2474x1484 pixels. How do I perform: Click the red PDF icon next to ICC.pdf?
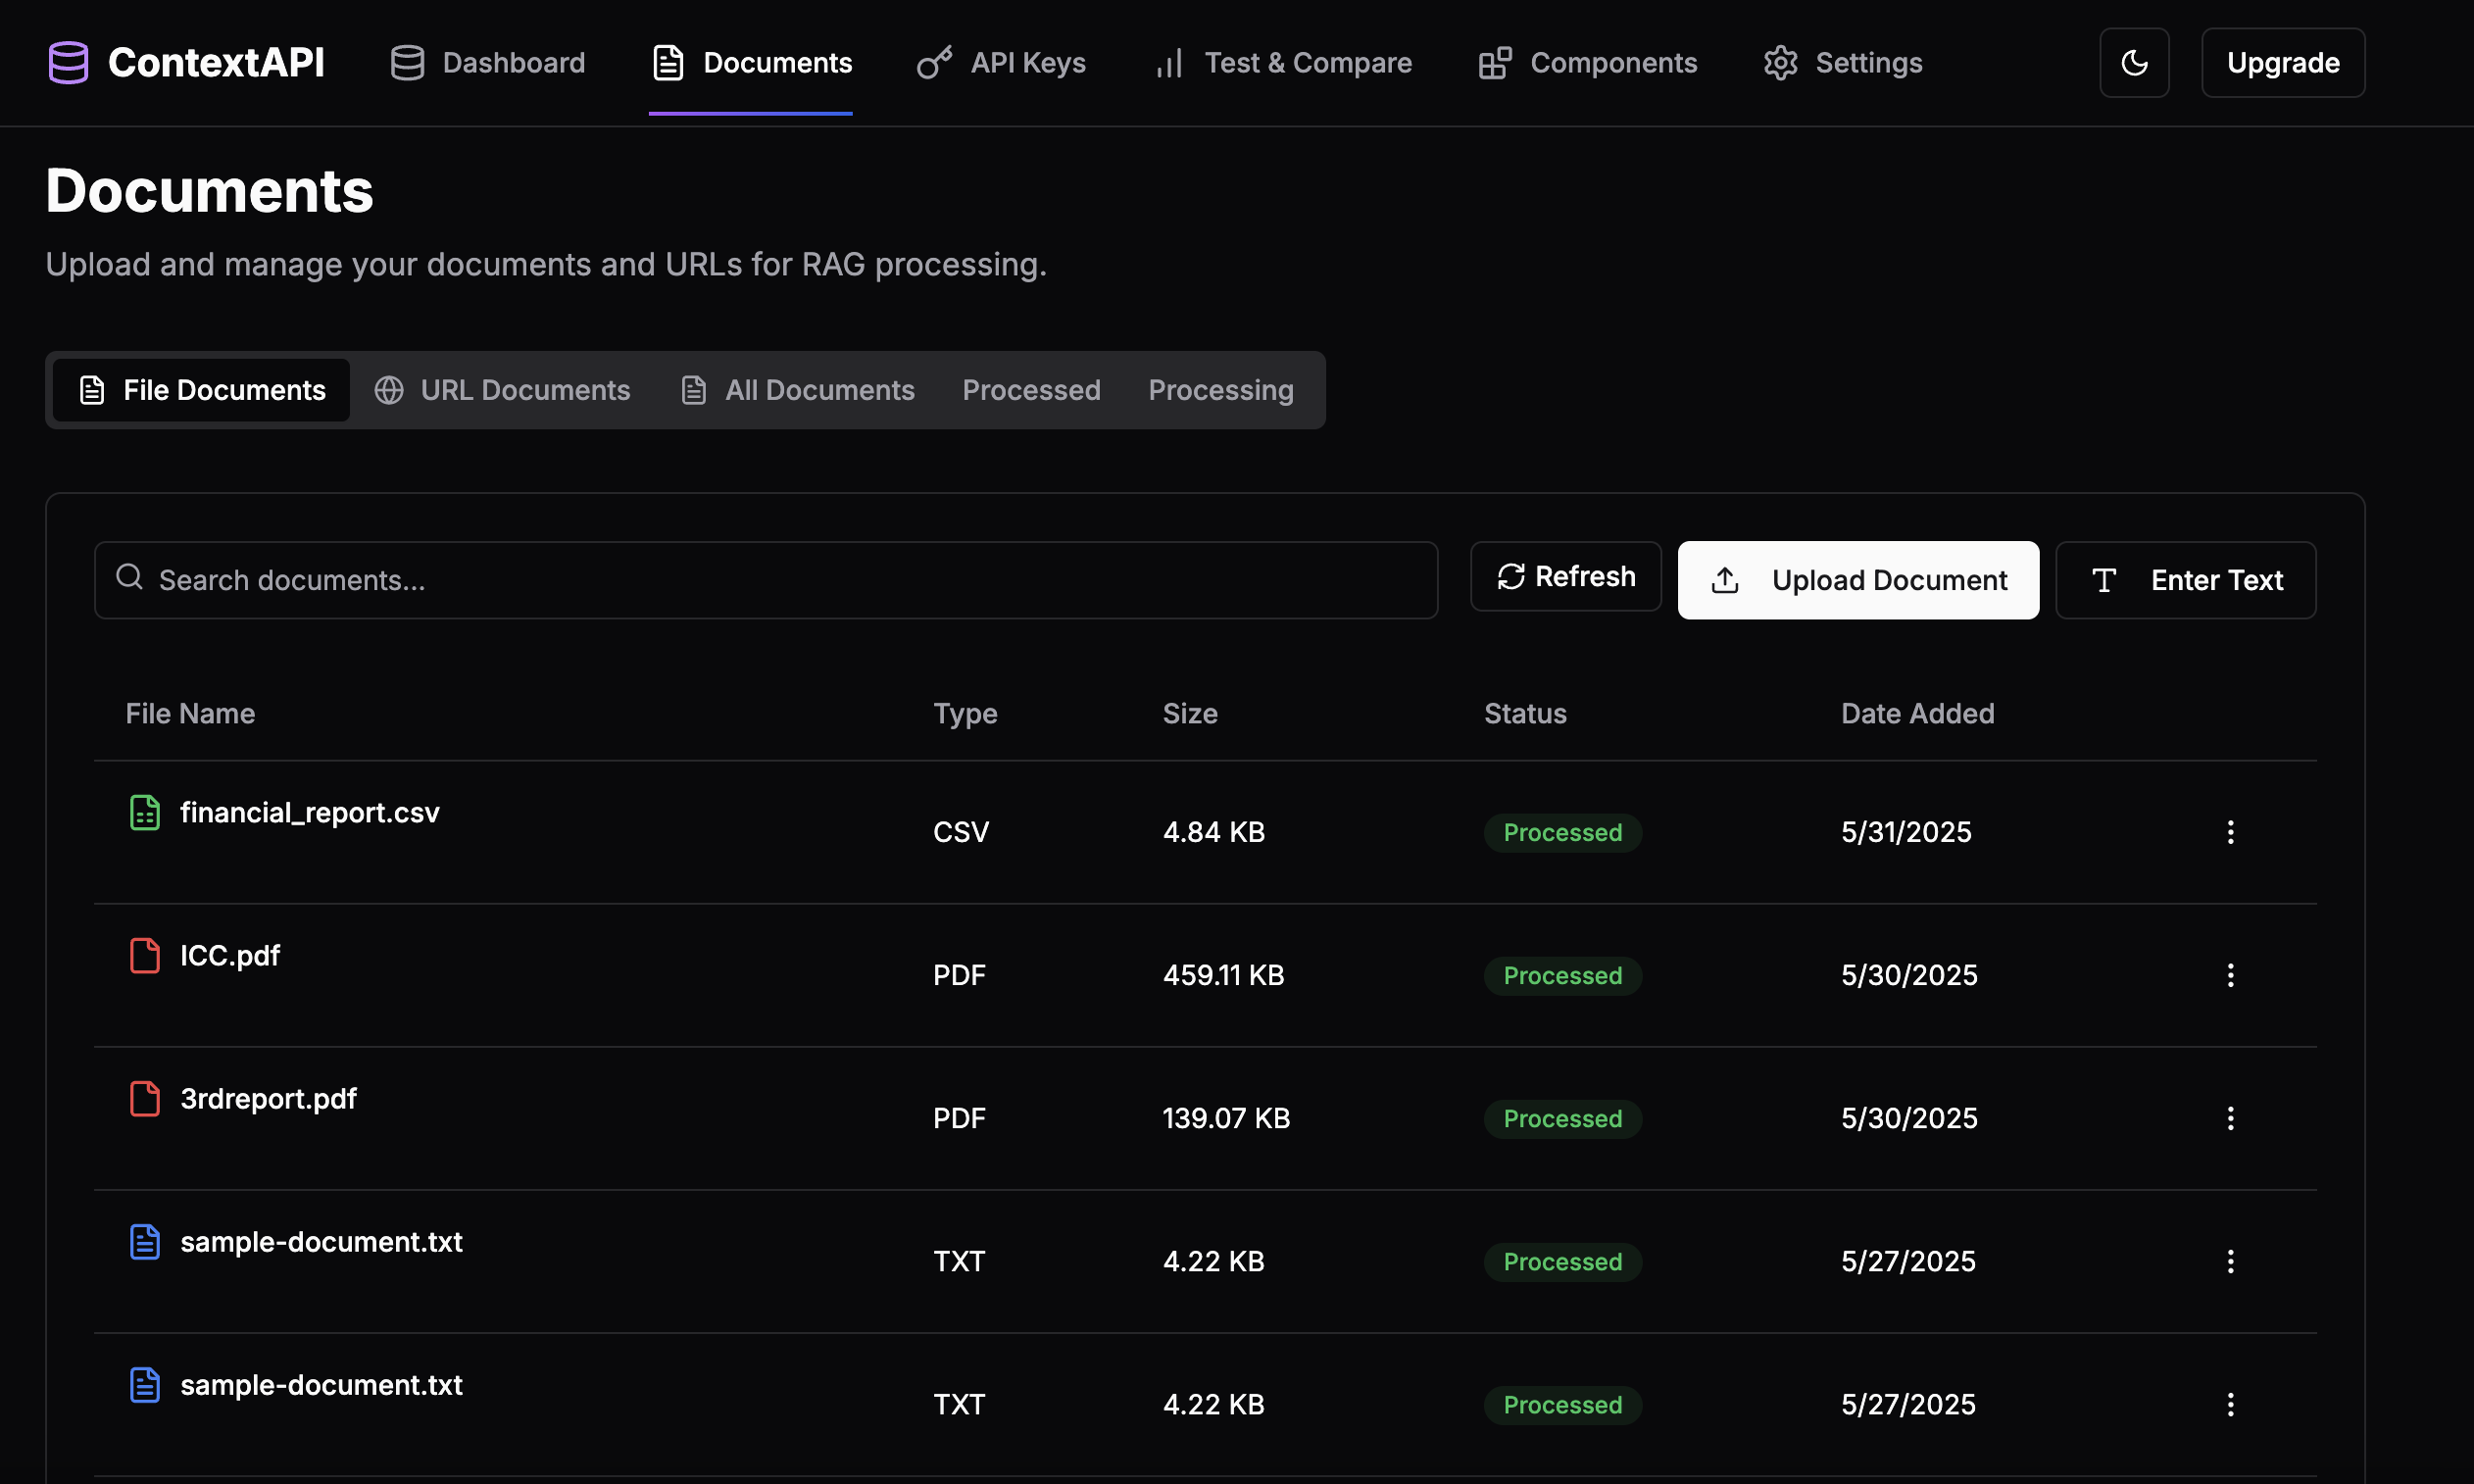(145, 955)
